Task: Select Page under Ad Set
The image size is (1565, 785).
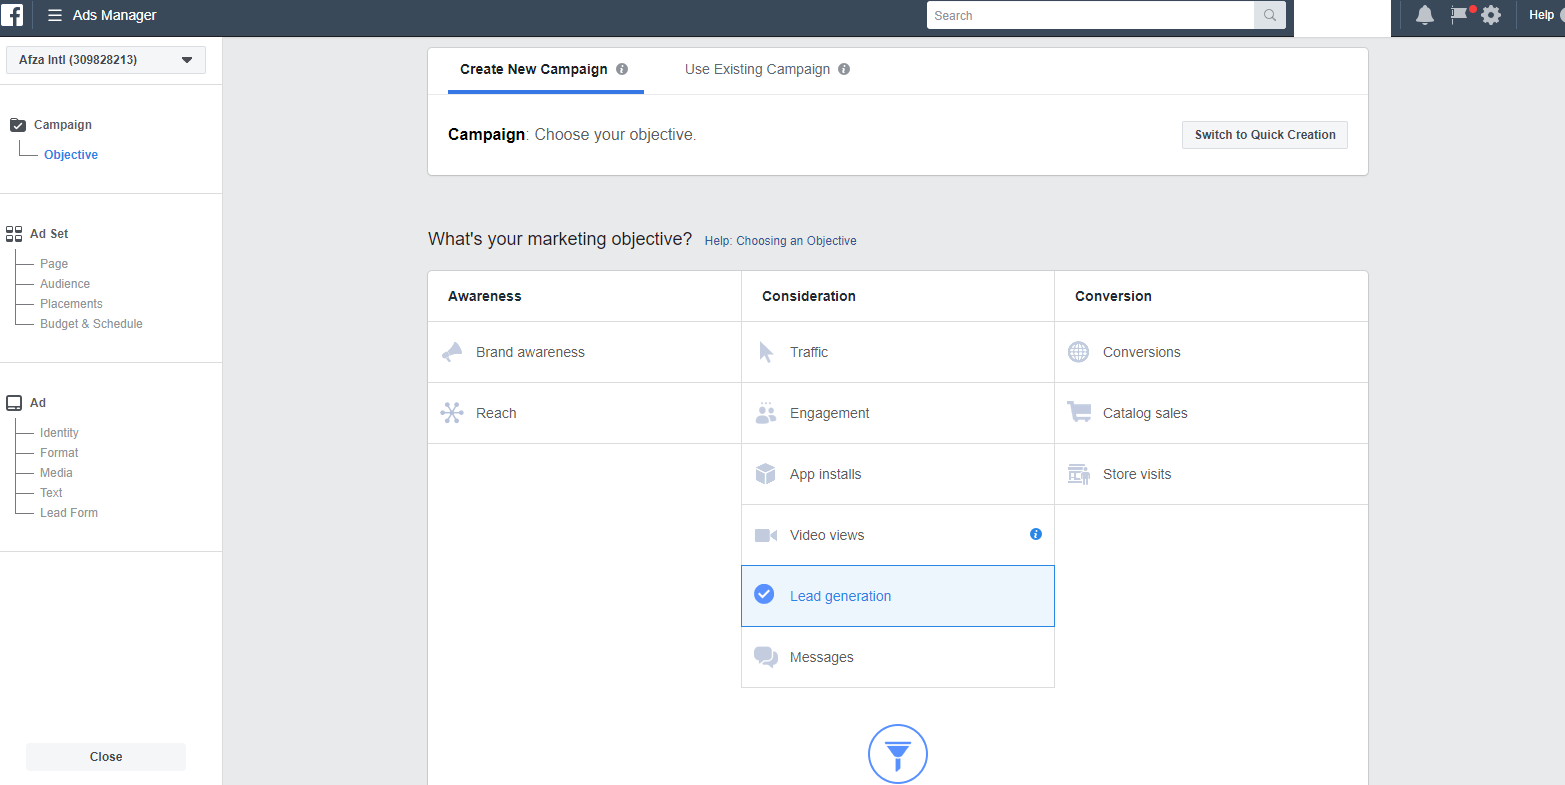Action: 54,264
